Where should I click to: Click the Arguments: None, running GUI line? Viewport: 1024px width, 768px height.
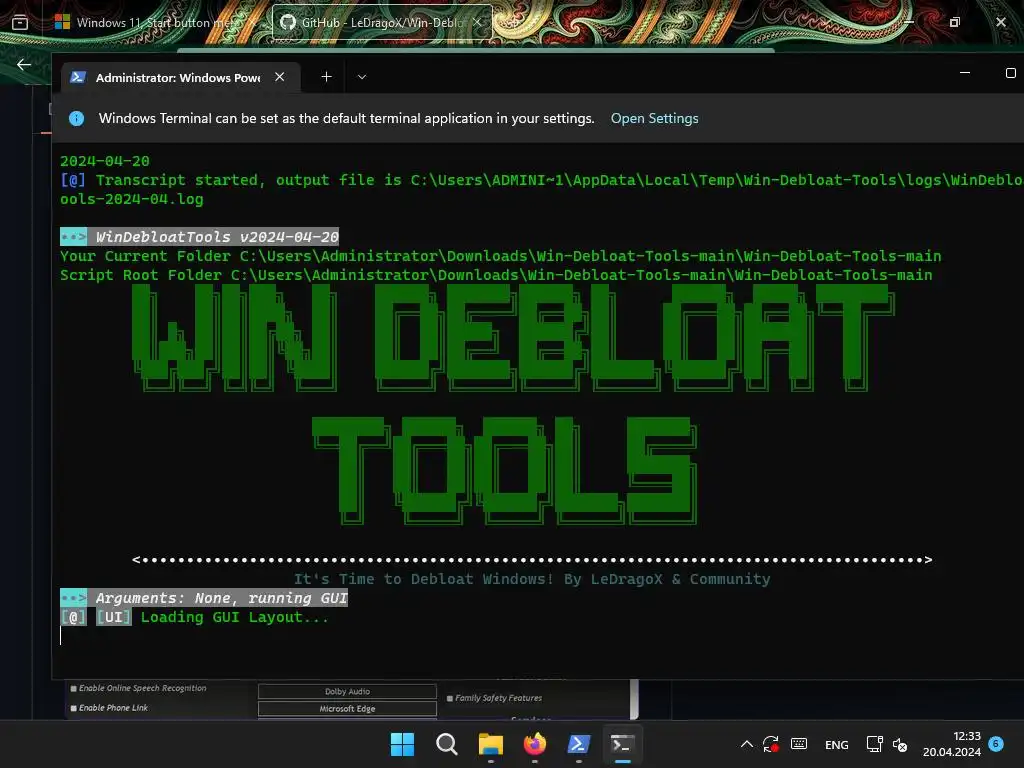pos(221,598)
